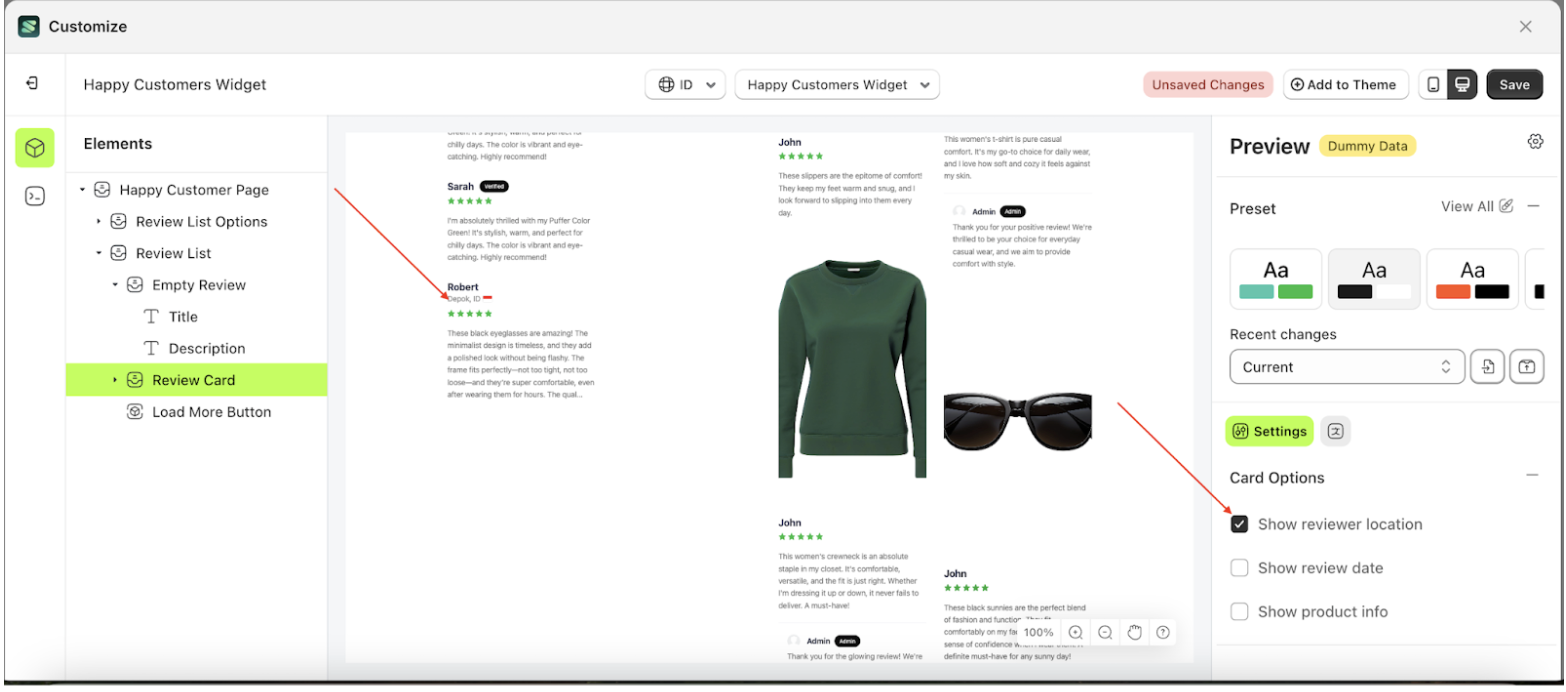
Task: Open the Preview settings gear icon
Action: click(1535, 142)
